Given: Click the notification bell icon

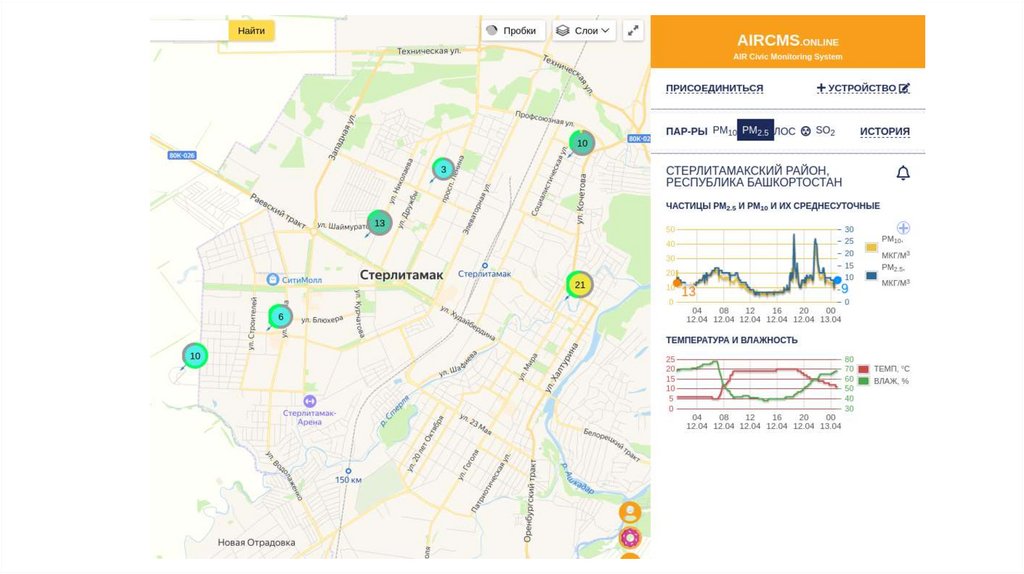Looking at the screenshot, I should pyautogui.click(x=903, y=174).
